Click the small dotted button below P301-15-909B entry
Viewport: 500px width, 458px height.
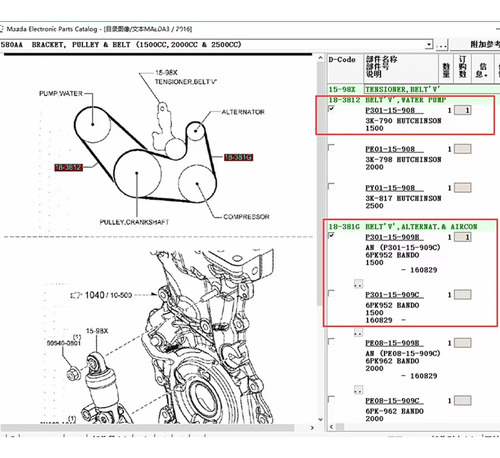pos(358,284)
